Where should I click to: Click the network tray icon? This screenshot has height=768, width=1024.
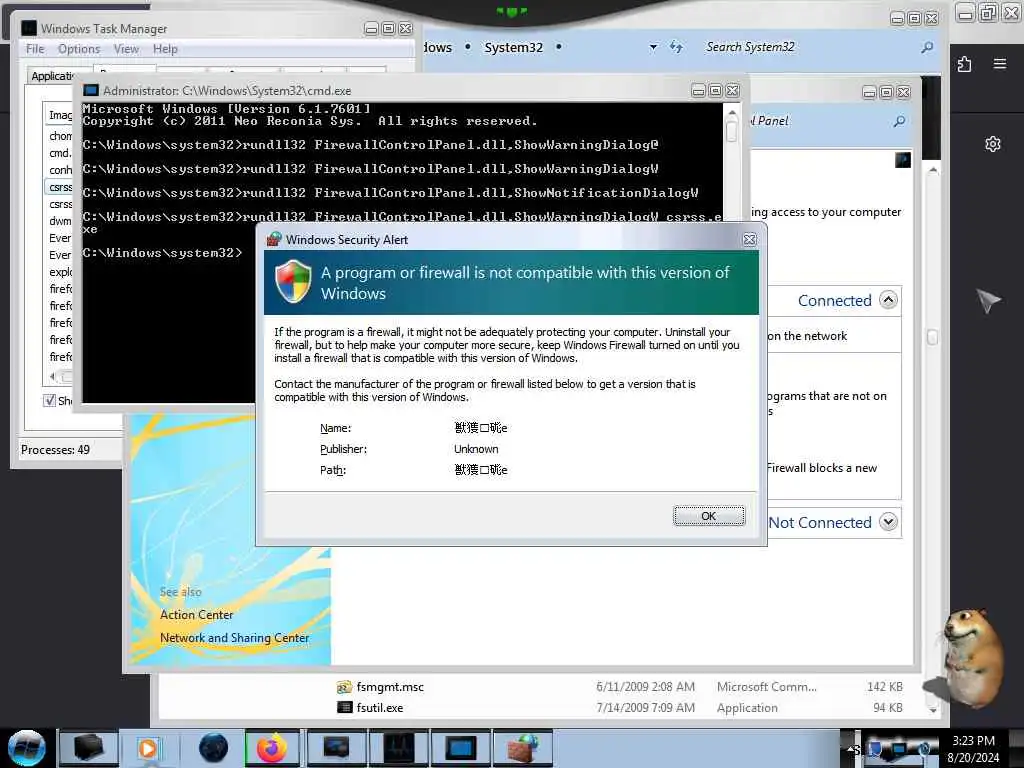click(x=899, y=748)
